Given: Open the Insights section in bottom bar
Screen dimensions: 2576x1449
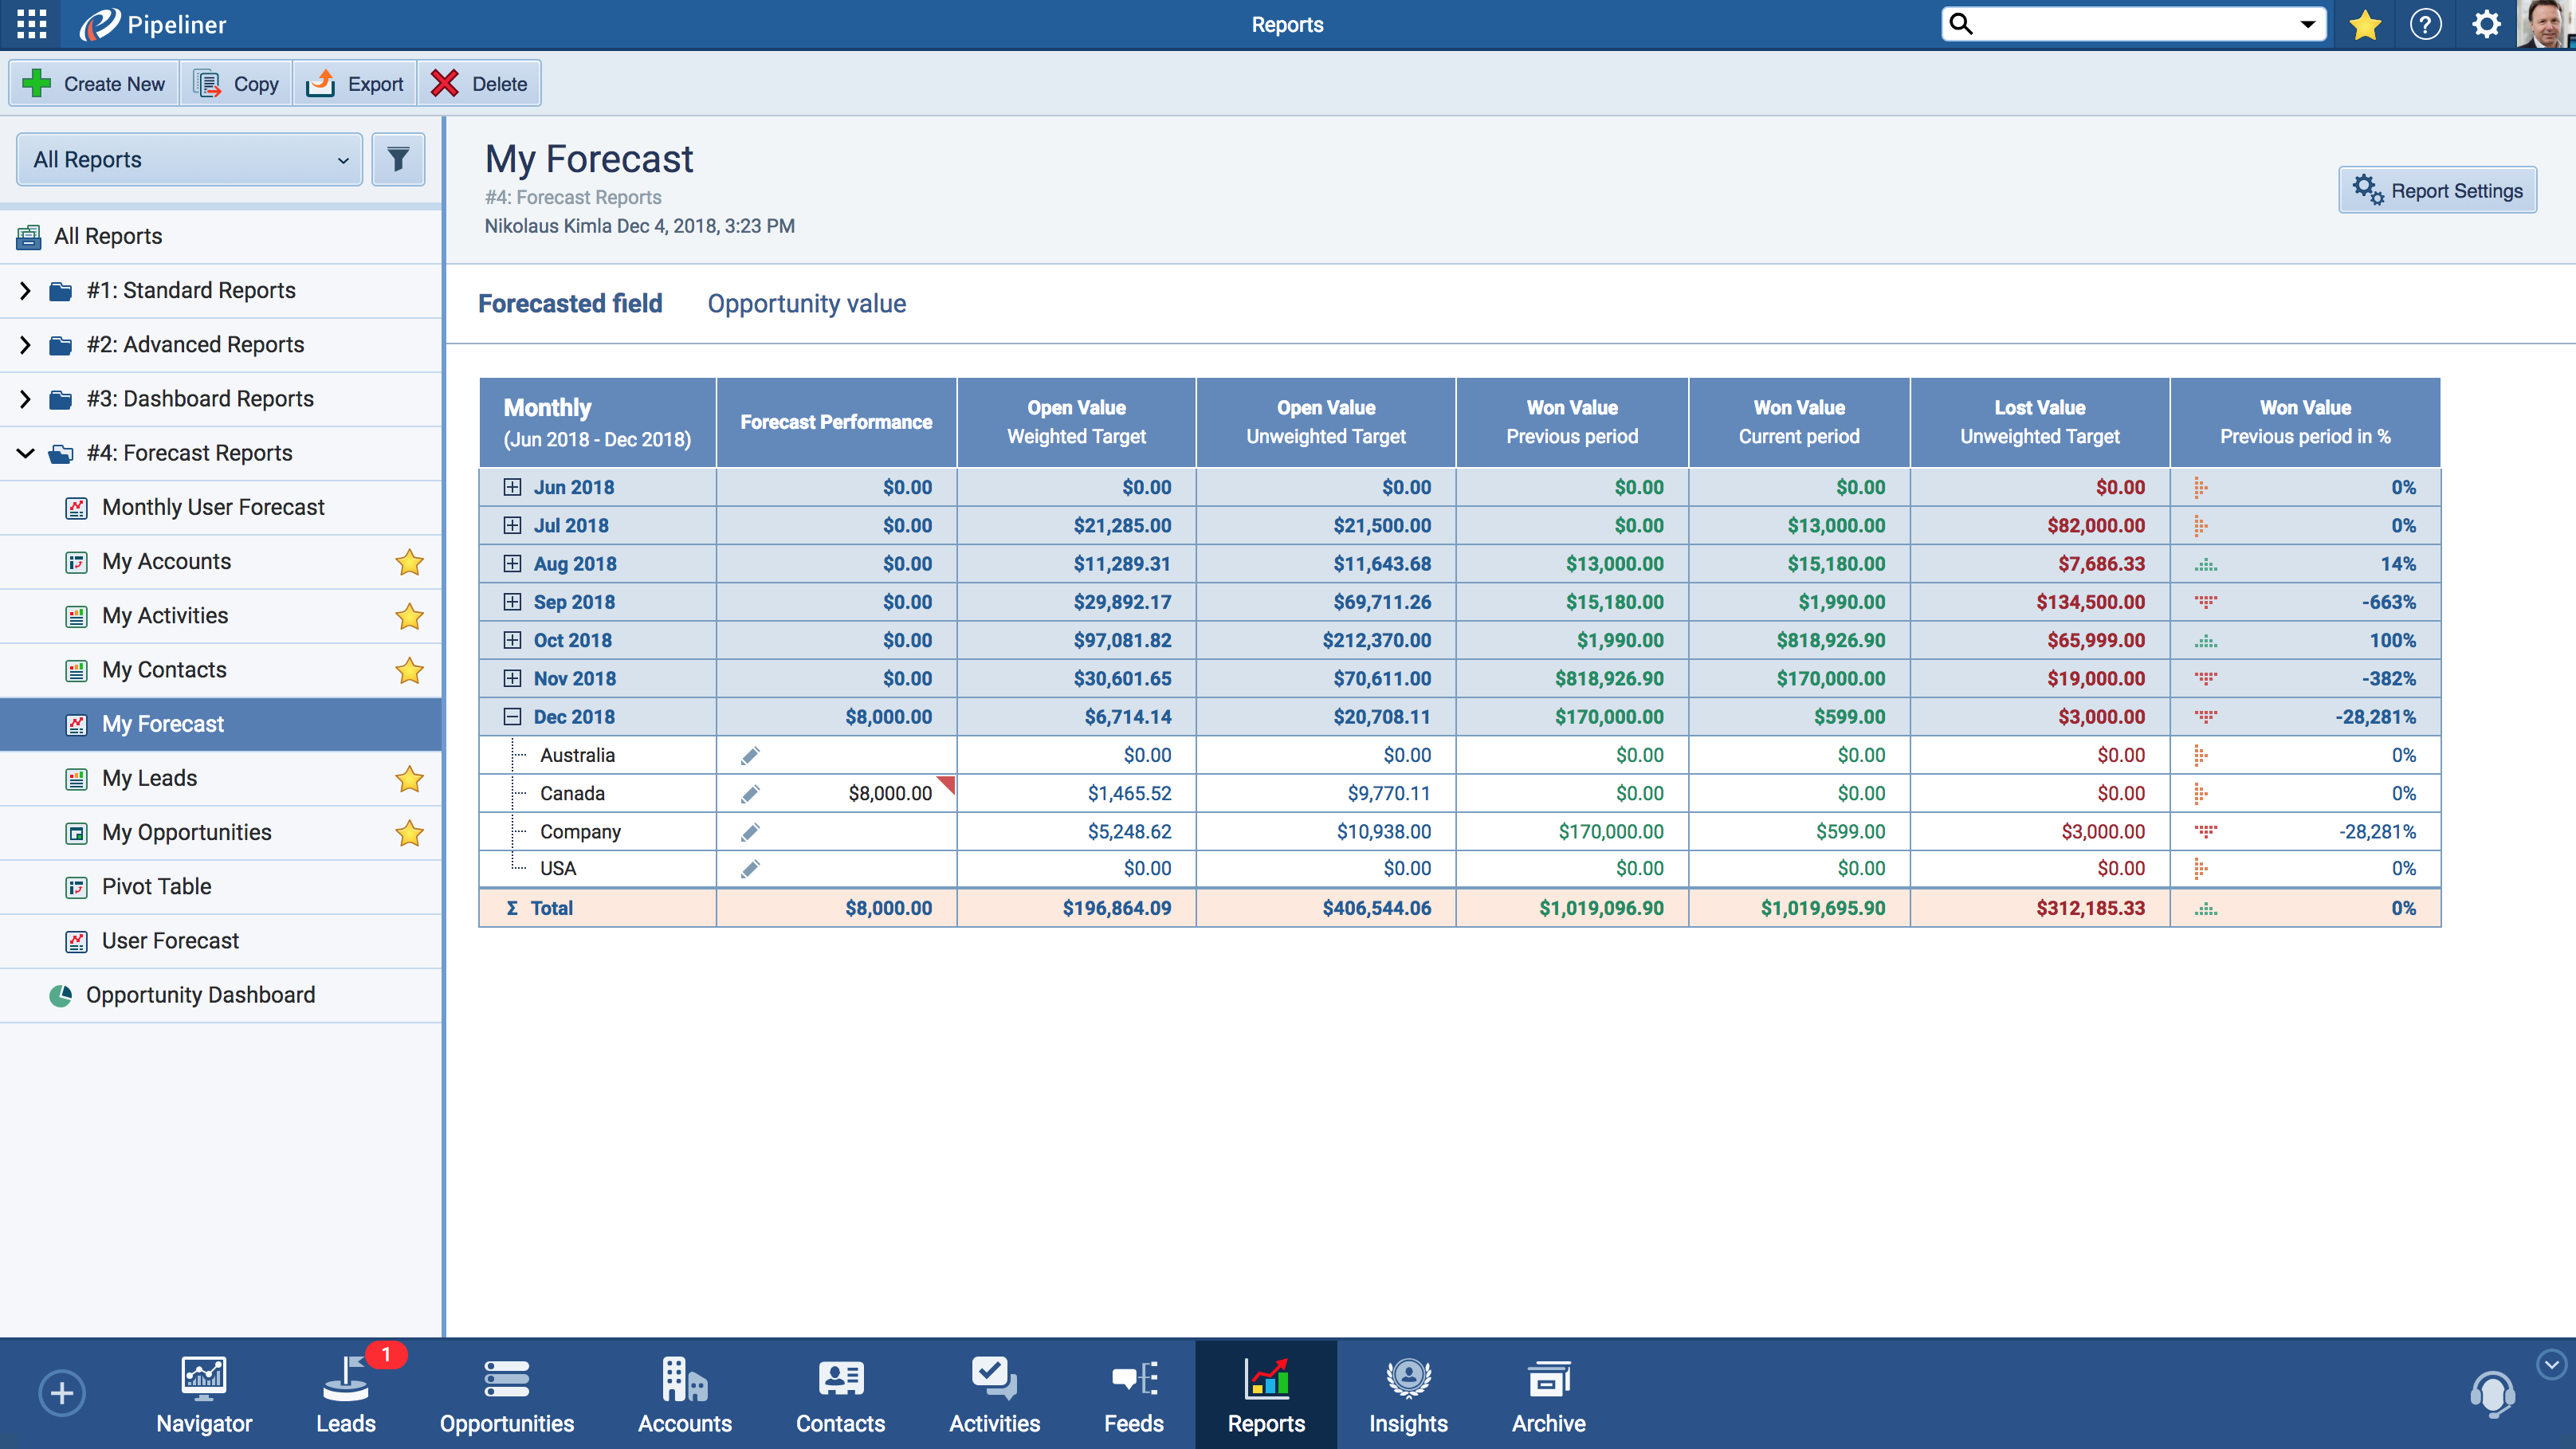Looking at the screenshot, I should (1407, 1395).
